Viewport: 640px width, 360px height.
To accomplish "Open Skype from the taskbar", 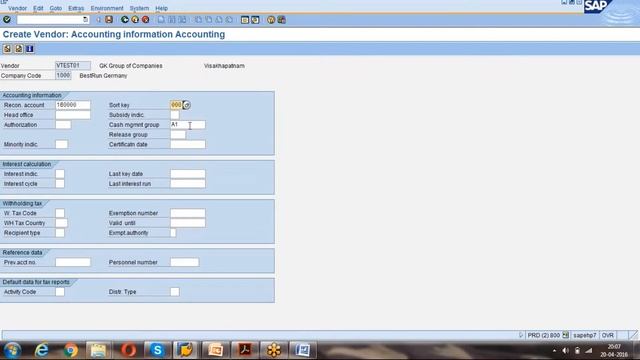I will 157,350.
